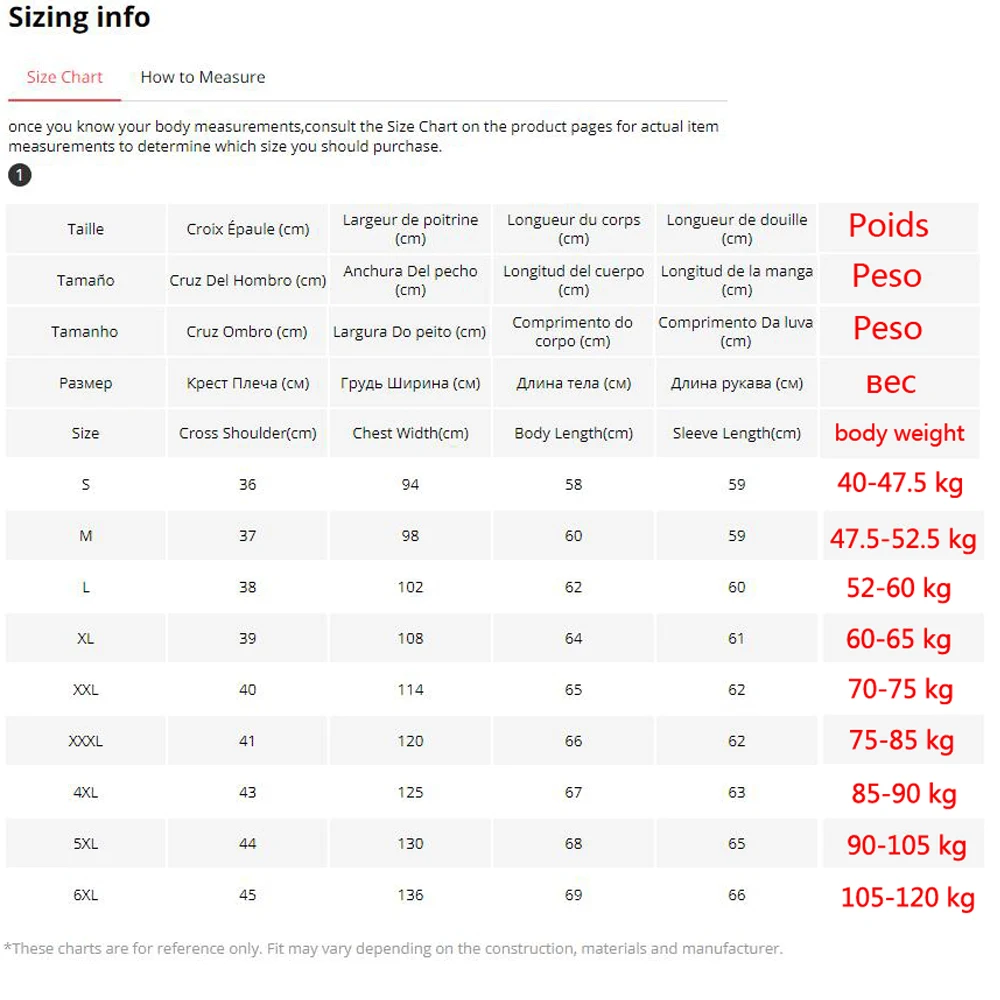
Task: Select chest width value 136
Action: [x=410, y=895]
